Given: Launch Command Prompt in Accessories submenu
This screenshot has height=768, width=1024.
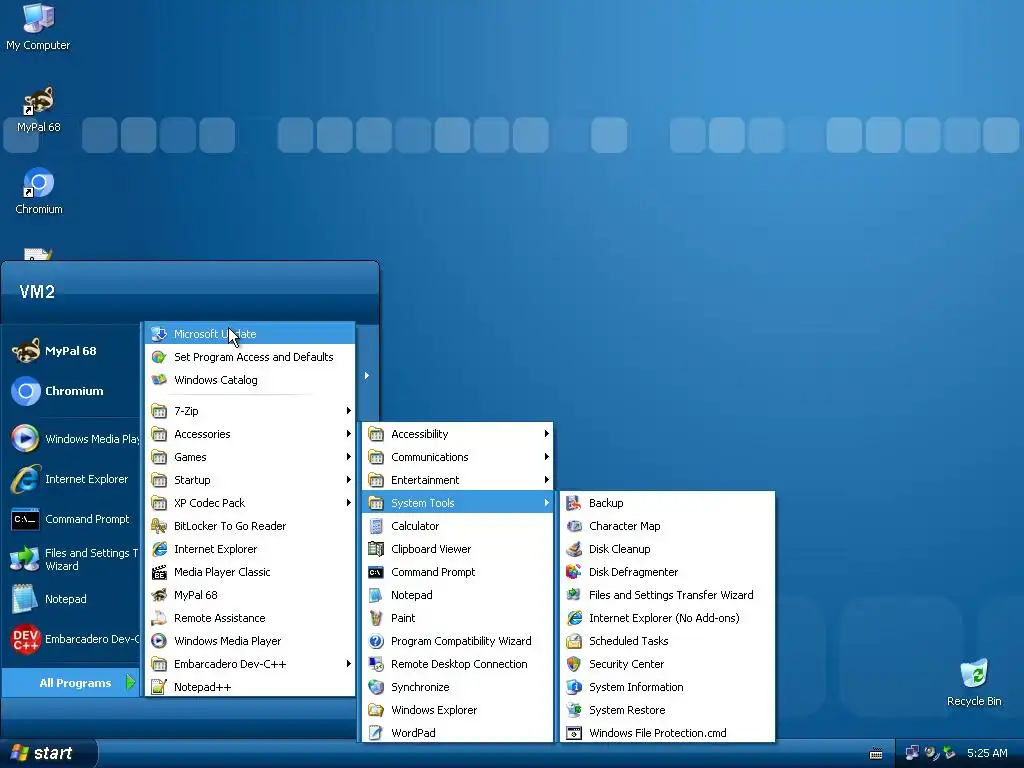Looking at the screenshot, I should [x=457, y=572].
